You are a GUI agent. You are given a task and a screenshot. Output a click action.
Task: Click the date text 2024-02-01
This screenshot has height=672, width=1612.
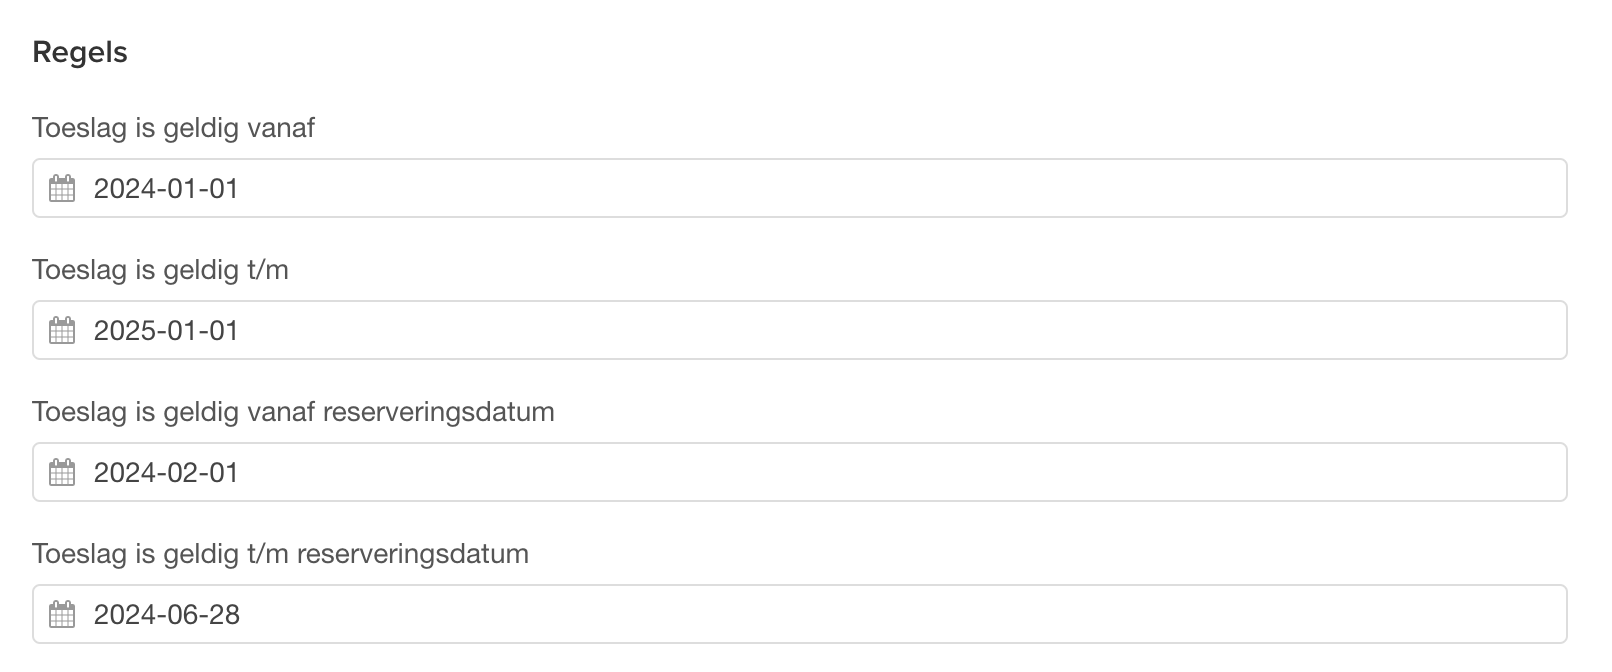[166, 472]
